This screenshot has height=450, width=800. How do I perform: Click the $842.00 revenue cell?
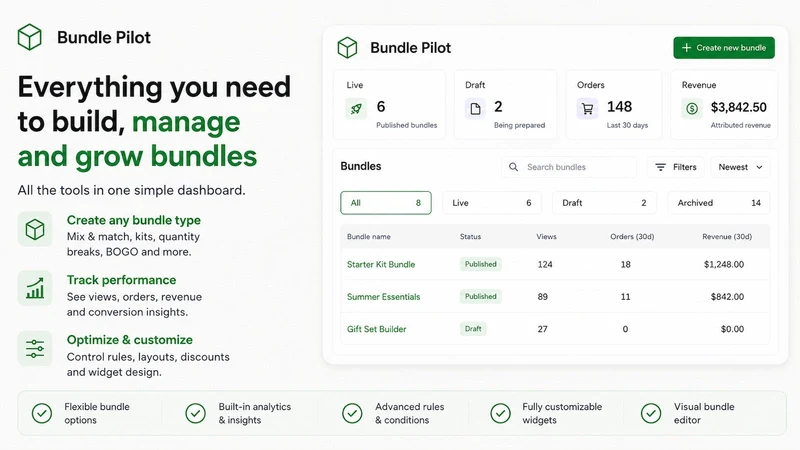pyautogui.click(x=728, y=296)
